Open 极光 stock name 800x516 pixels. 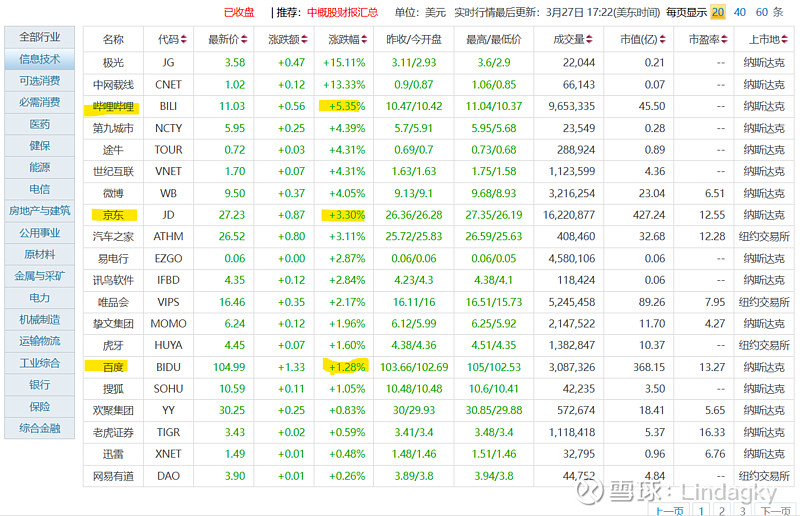click(113, 63)
